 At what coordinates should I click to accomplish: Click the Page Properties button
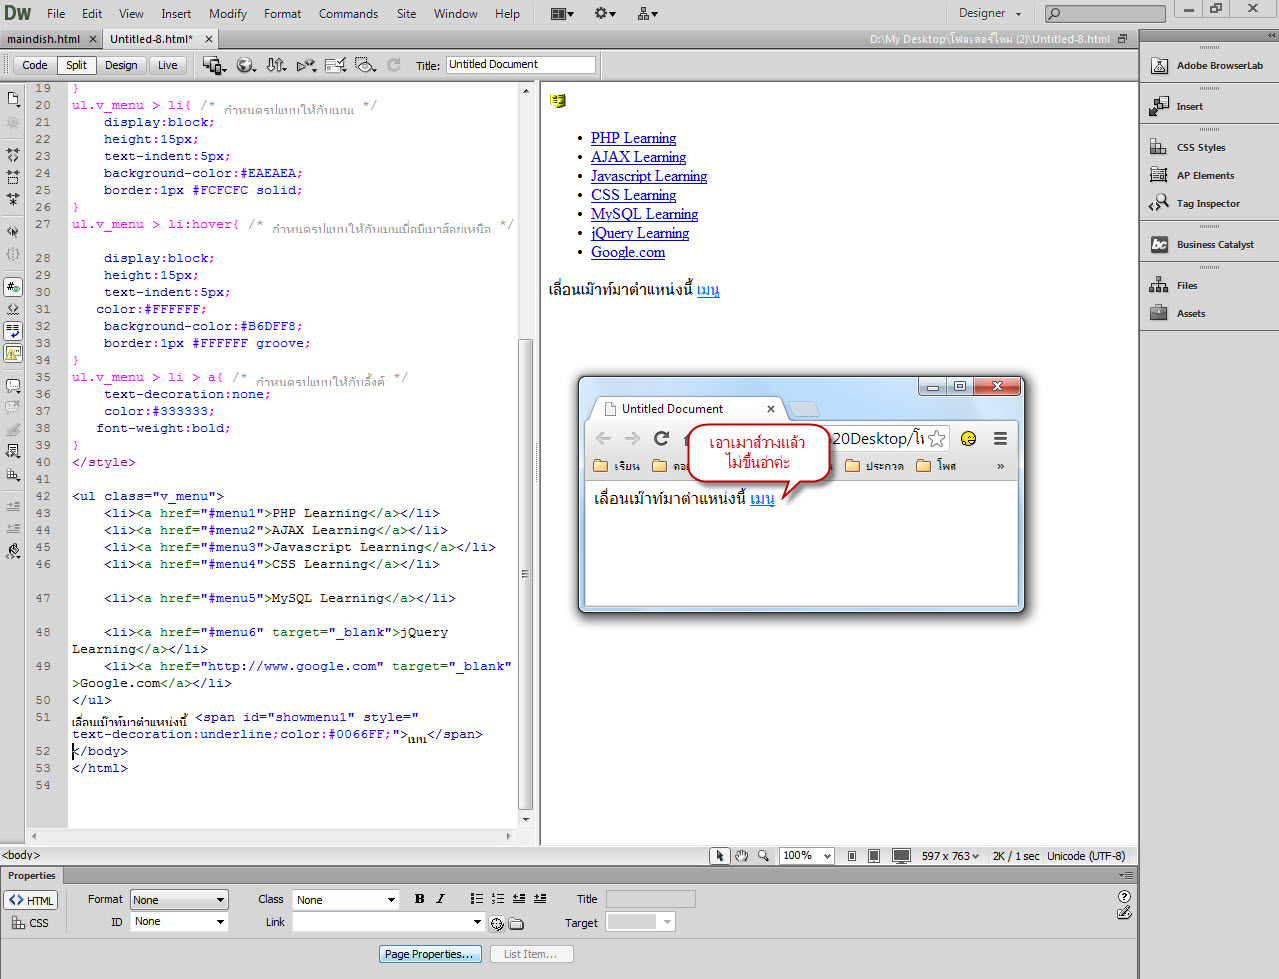click(430, 954)
